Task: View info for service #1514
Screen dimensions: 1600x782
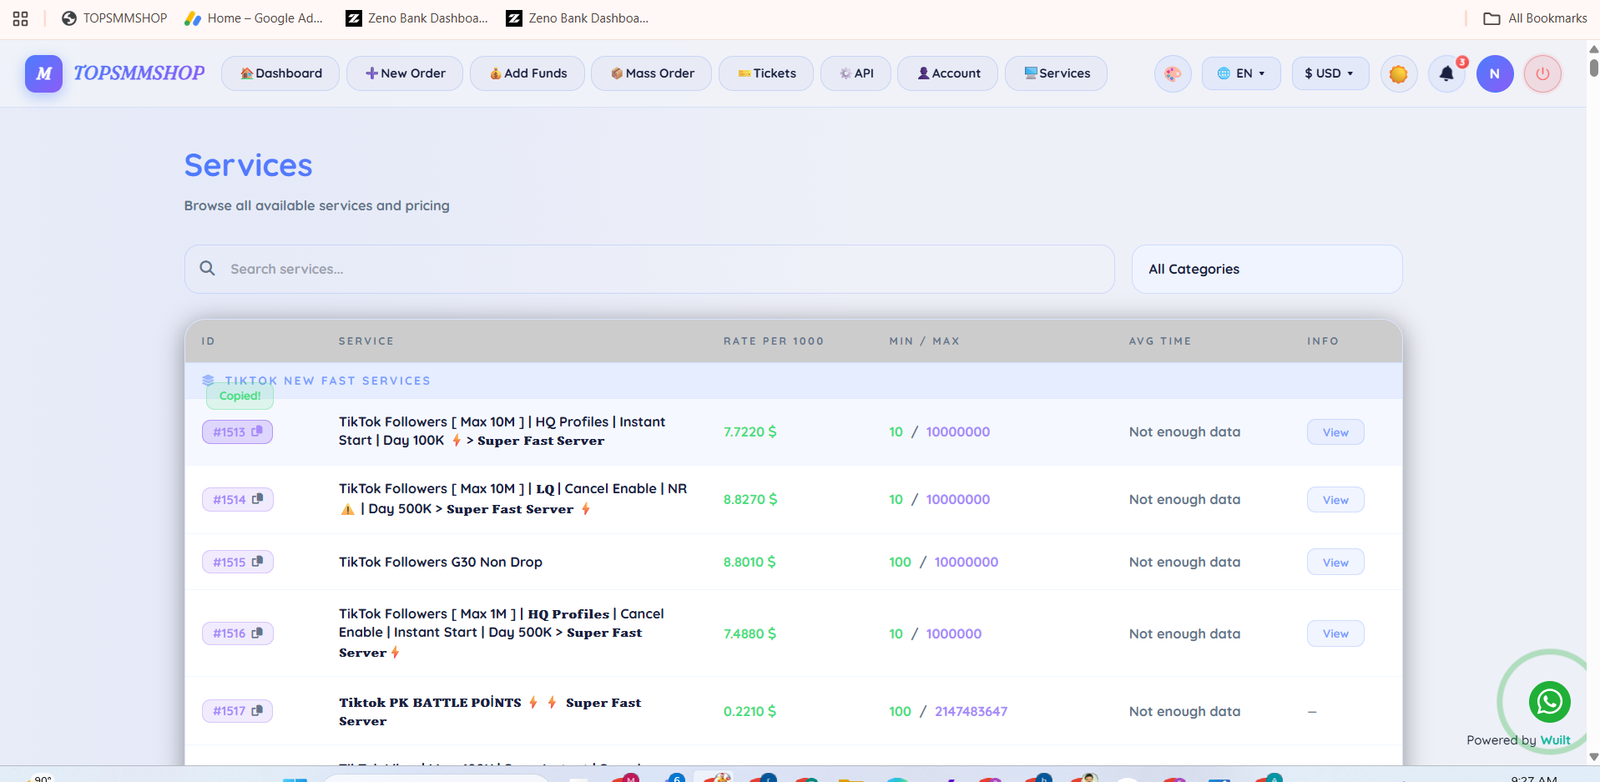Action: point(1335,500)
